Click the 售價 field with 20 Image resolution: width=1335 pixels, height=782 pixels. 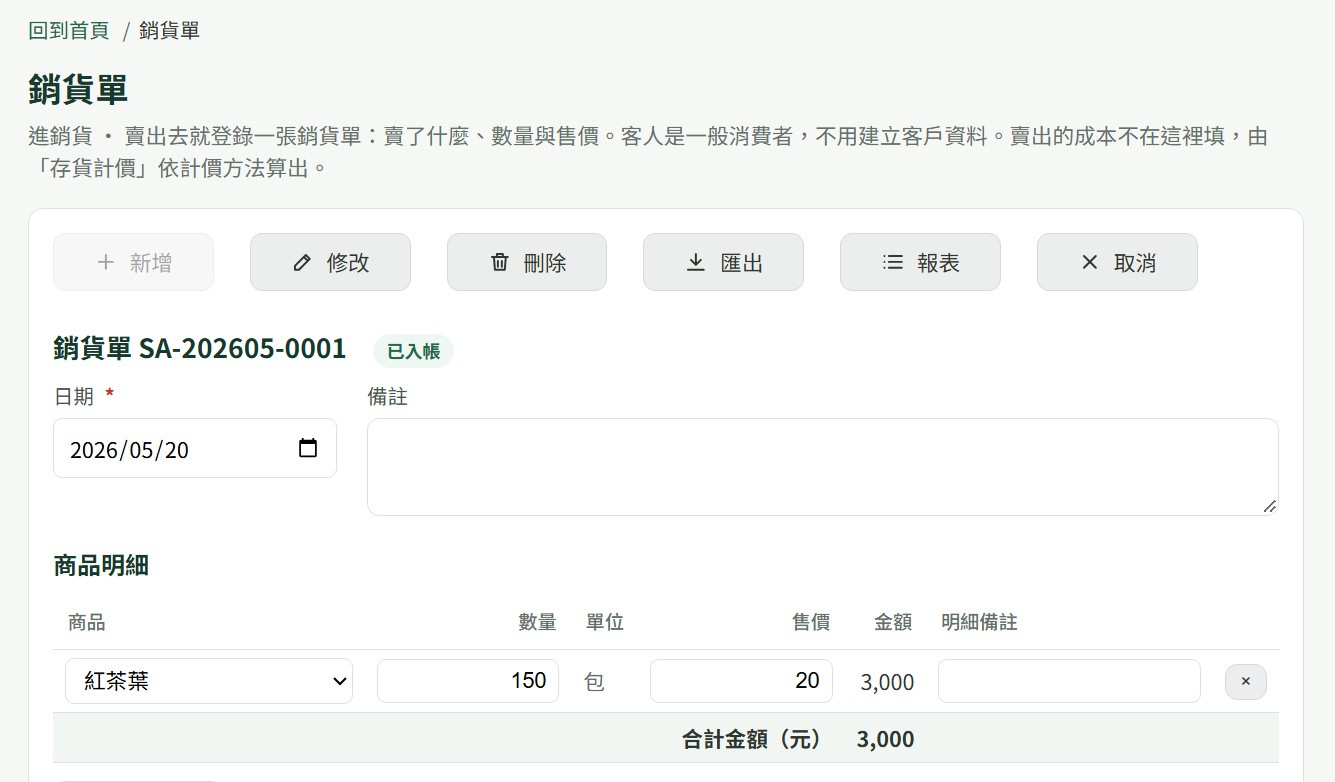pos(741,681)
